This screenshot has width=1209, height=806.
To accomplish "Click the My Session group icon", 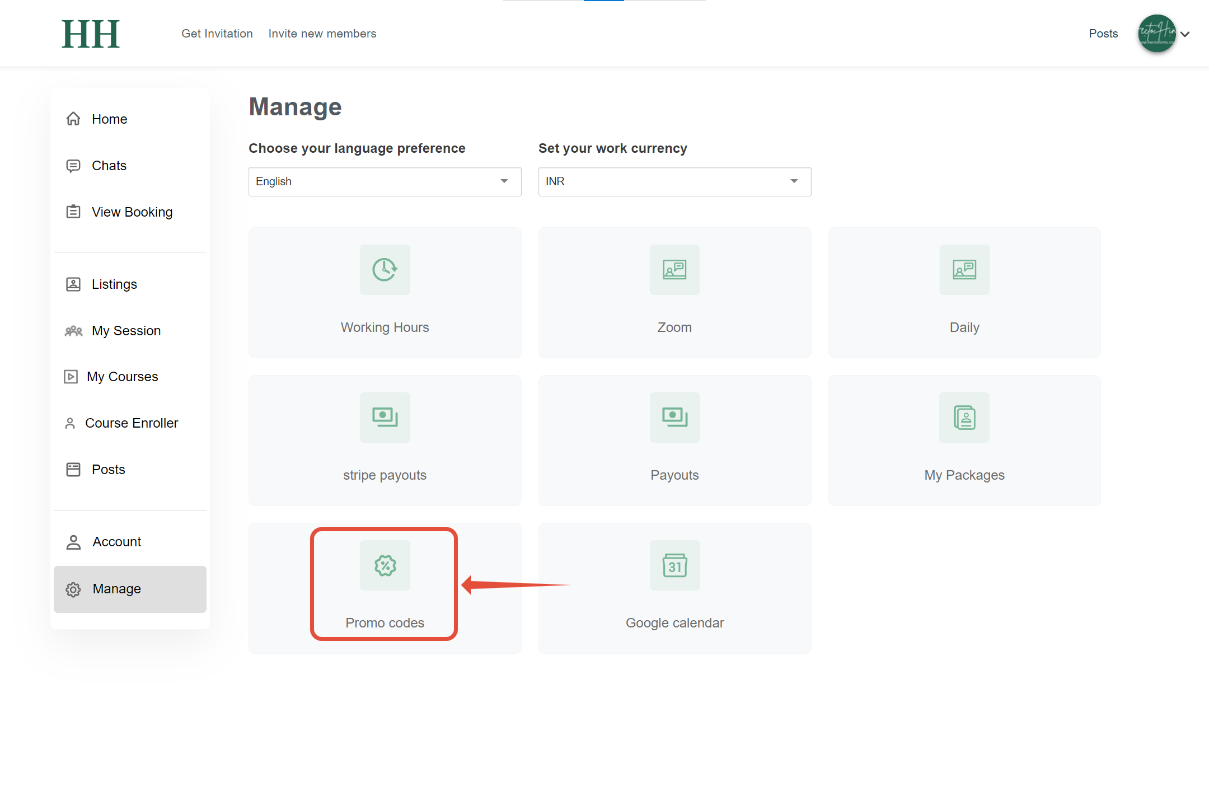I will click(x=73, y=331).
